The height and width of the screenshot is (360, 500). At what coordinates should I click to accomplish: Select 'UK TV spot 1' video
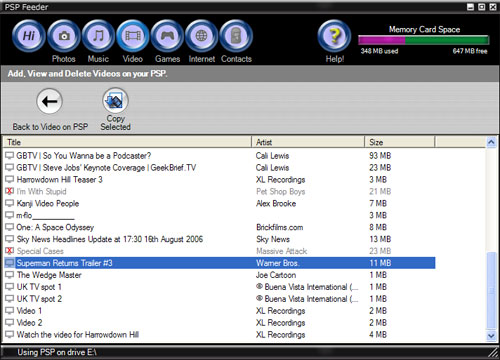219,287
